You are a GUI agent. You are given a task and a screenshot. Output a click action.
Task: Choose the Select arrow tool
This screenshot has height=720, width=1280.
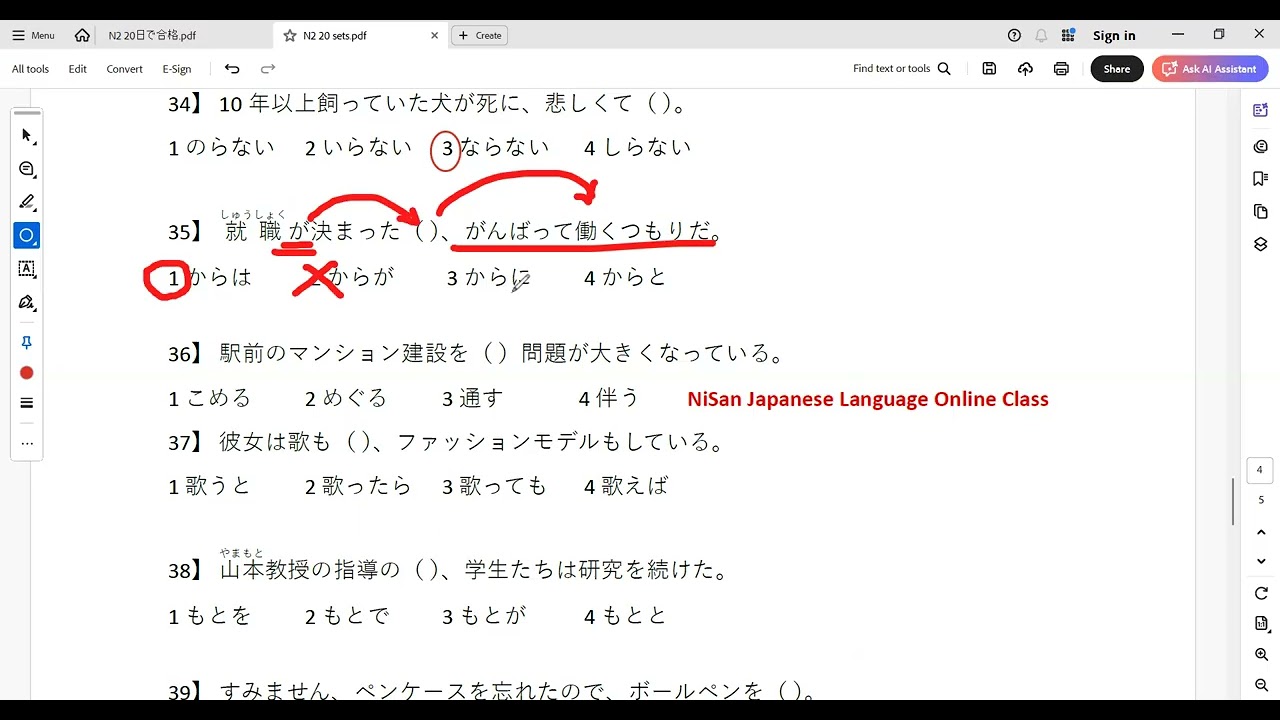pos(27,135)
